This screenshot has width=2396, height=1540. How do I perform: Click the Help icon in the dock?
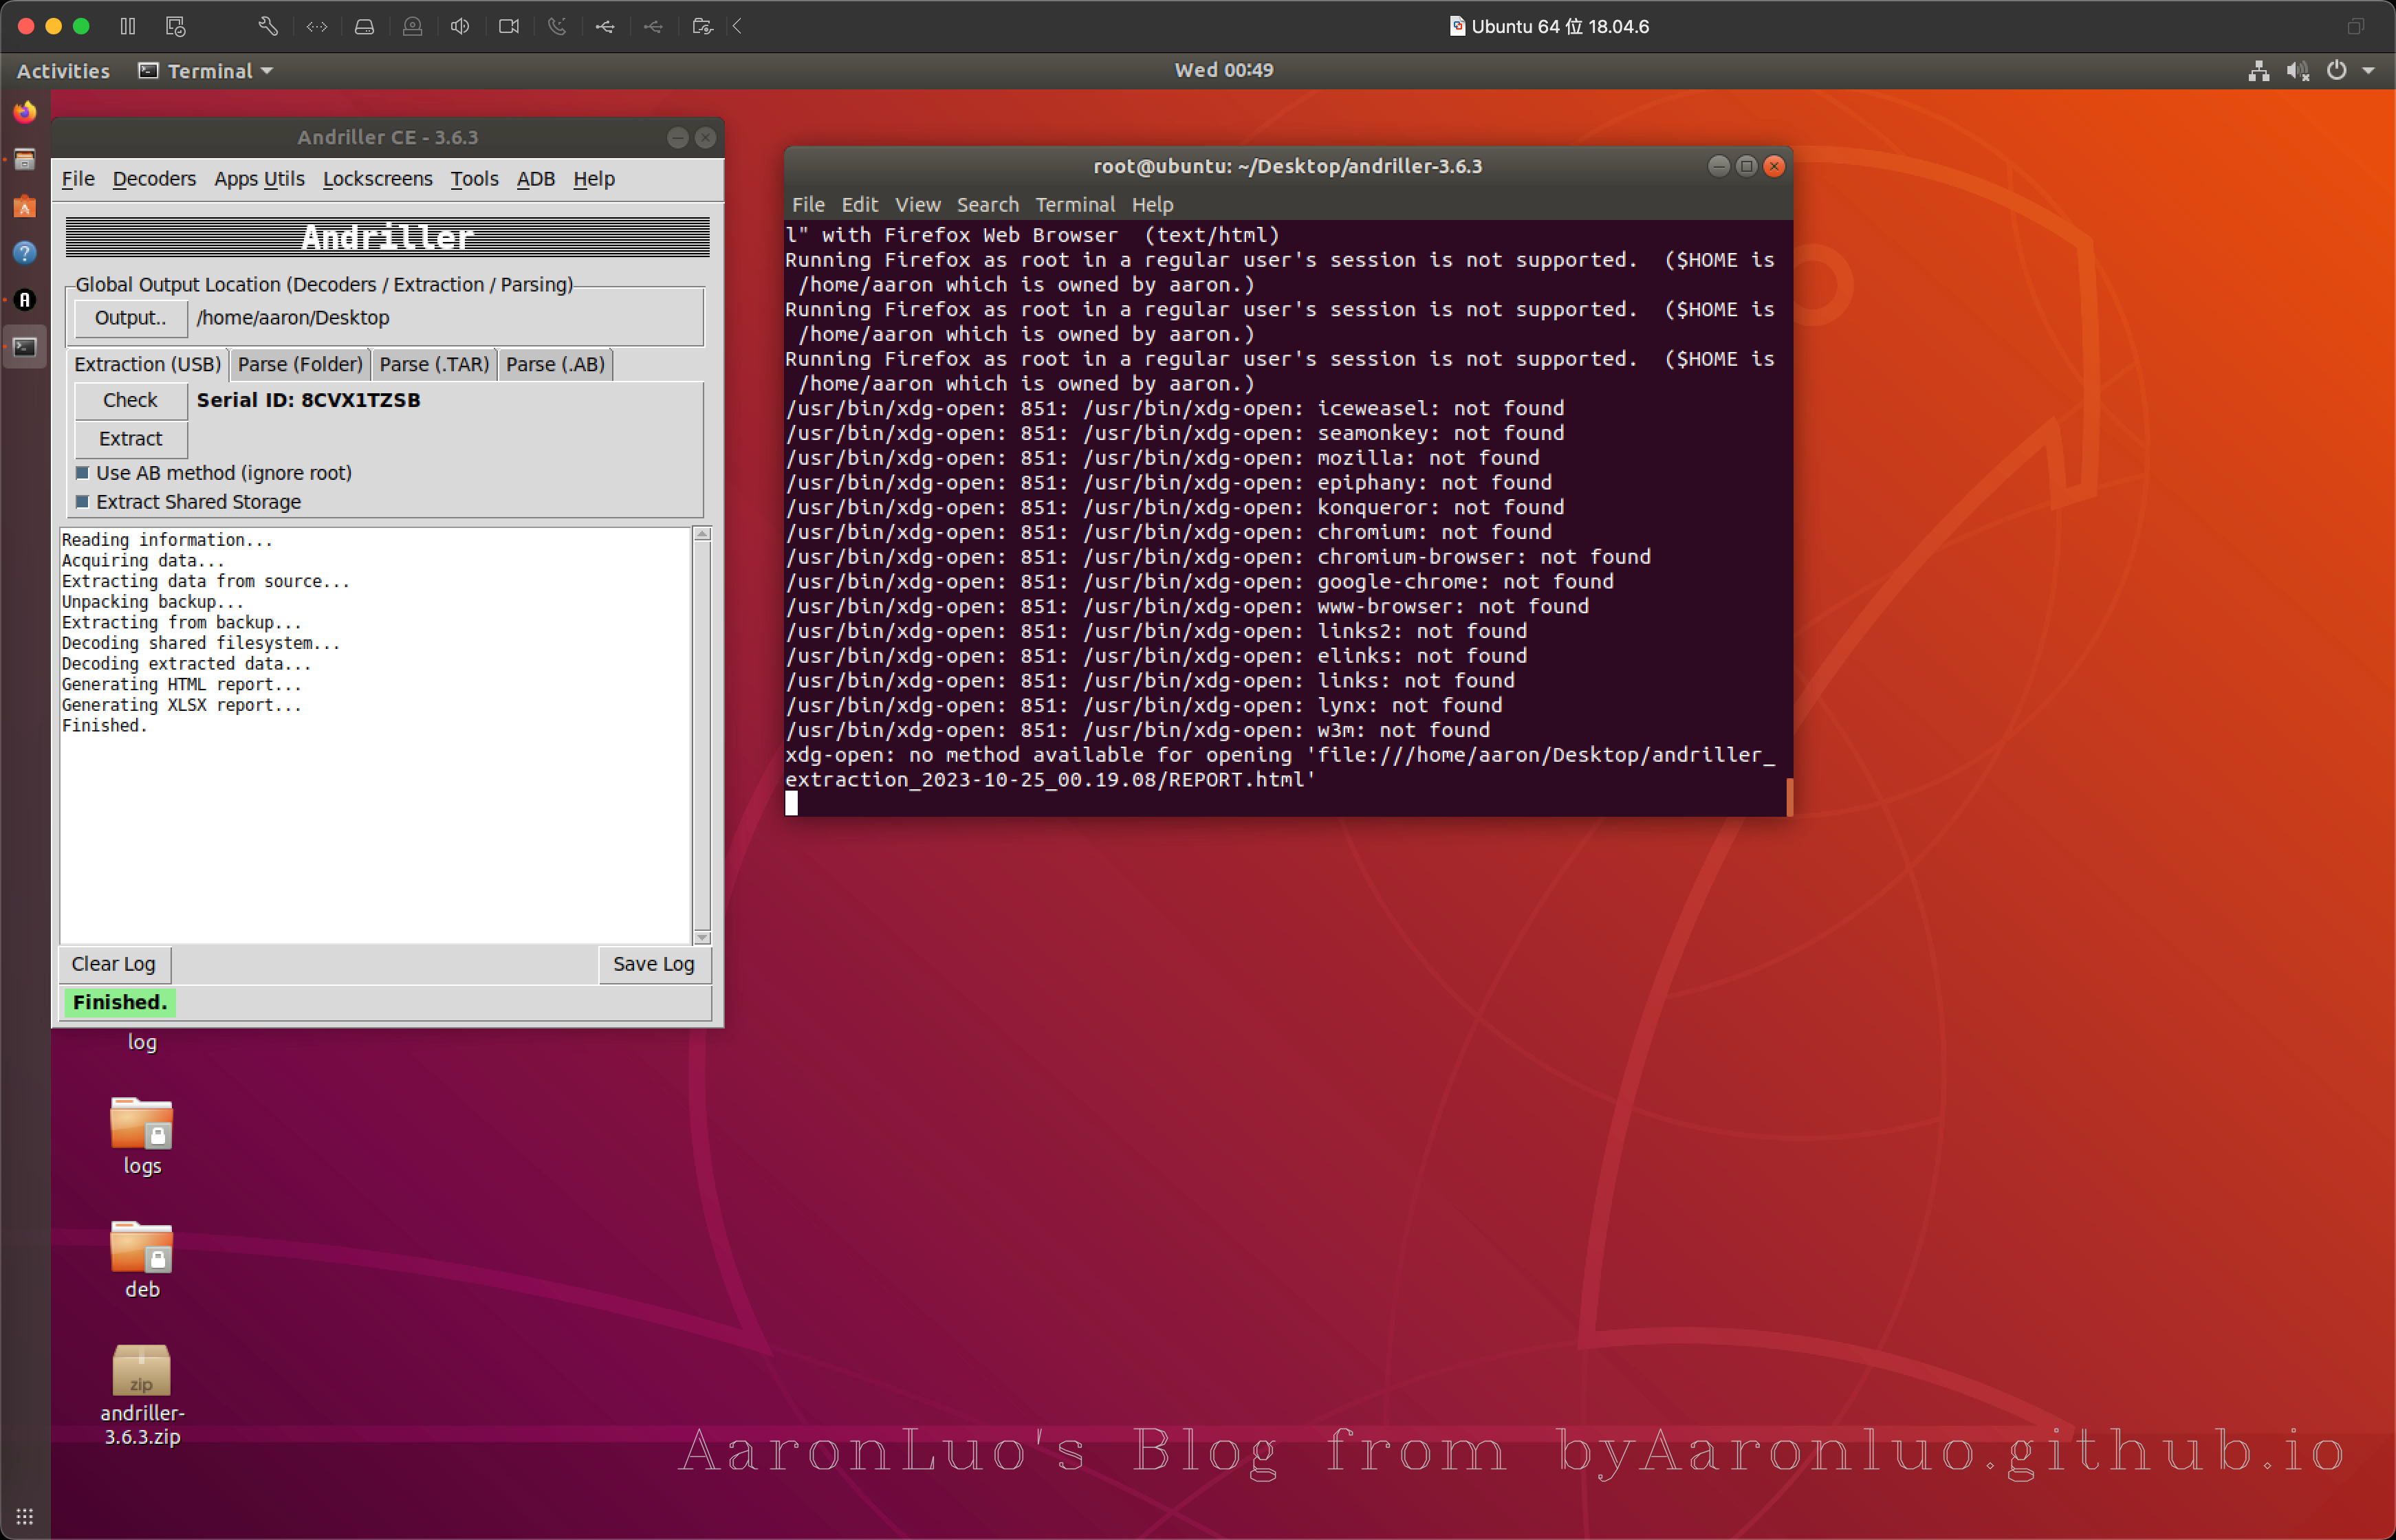25,253
